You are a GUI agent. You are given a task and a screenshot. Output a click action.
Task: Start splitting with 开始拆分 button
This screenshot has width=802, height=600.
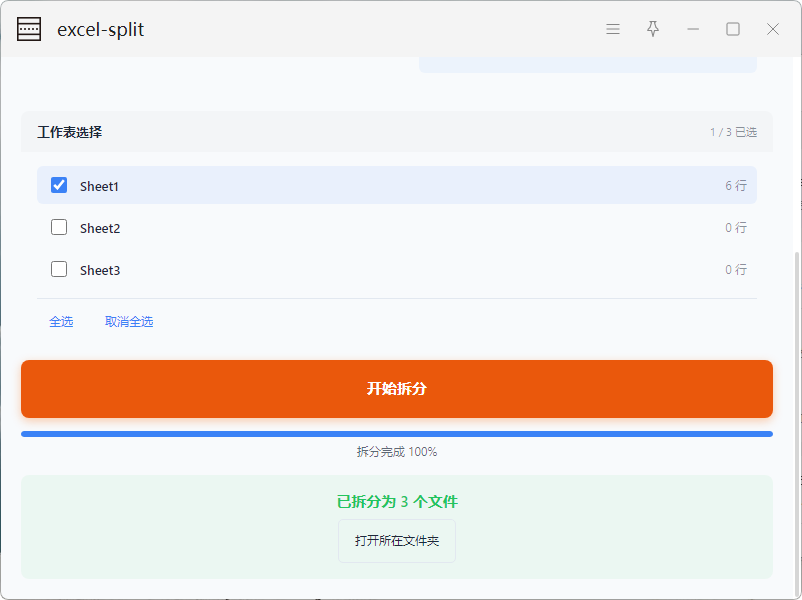point(396,389)
